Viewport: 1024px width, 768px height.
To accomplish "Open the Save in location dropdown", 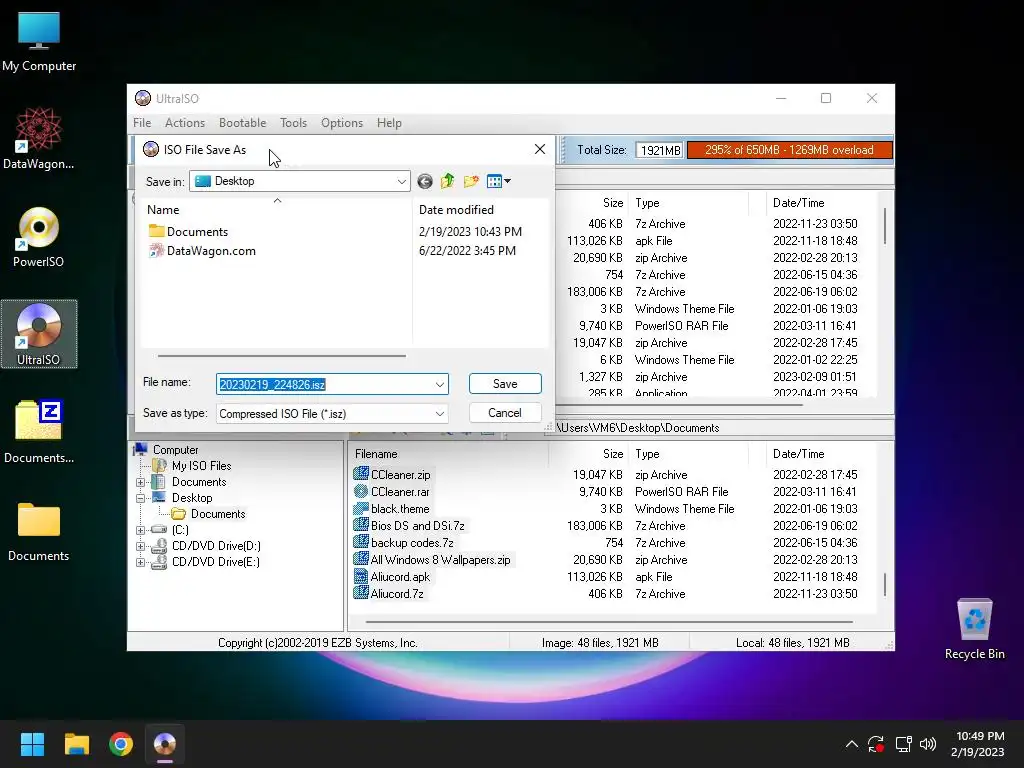I will coord(401,182).
